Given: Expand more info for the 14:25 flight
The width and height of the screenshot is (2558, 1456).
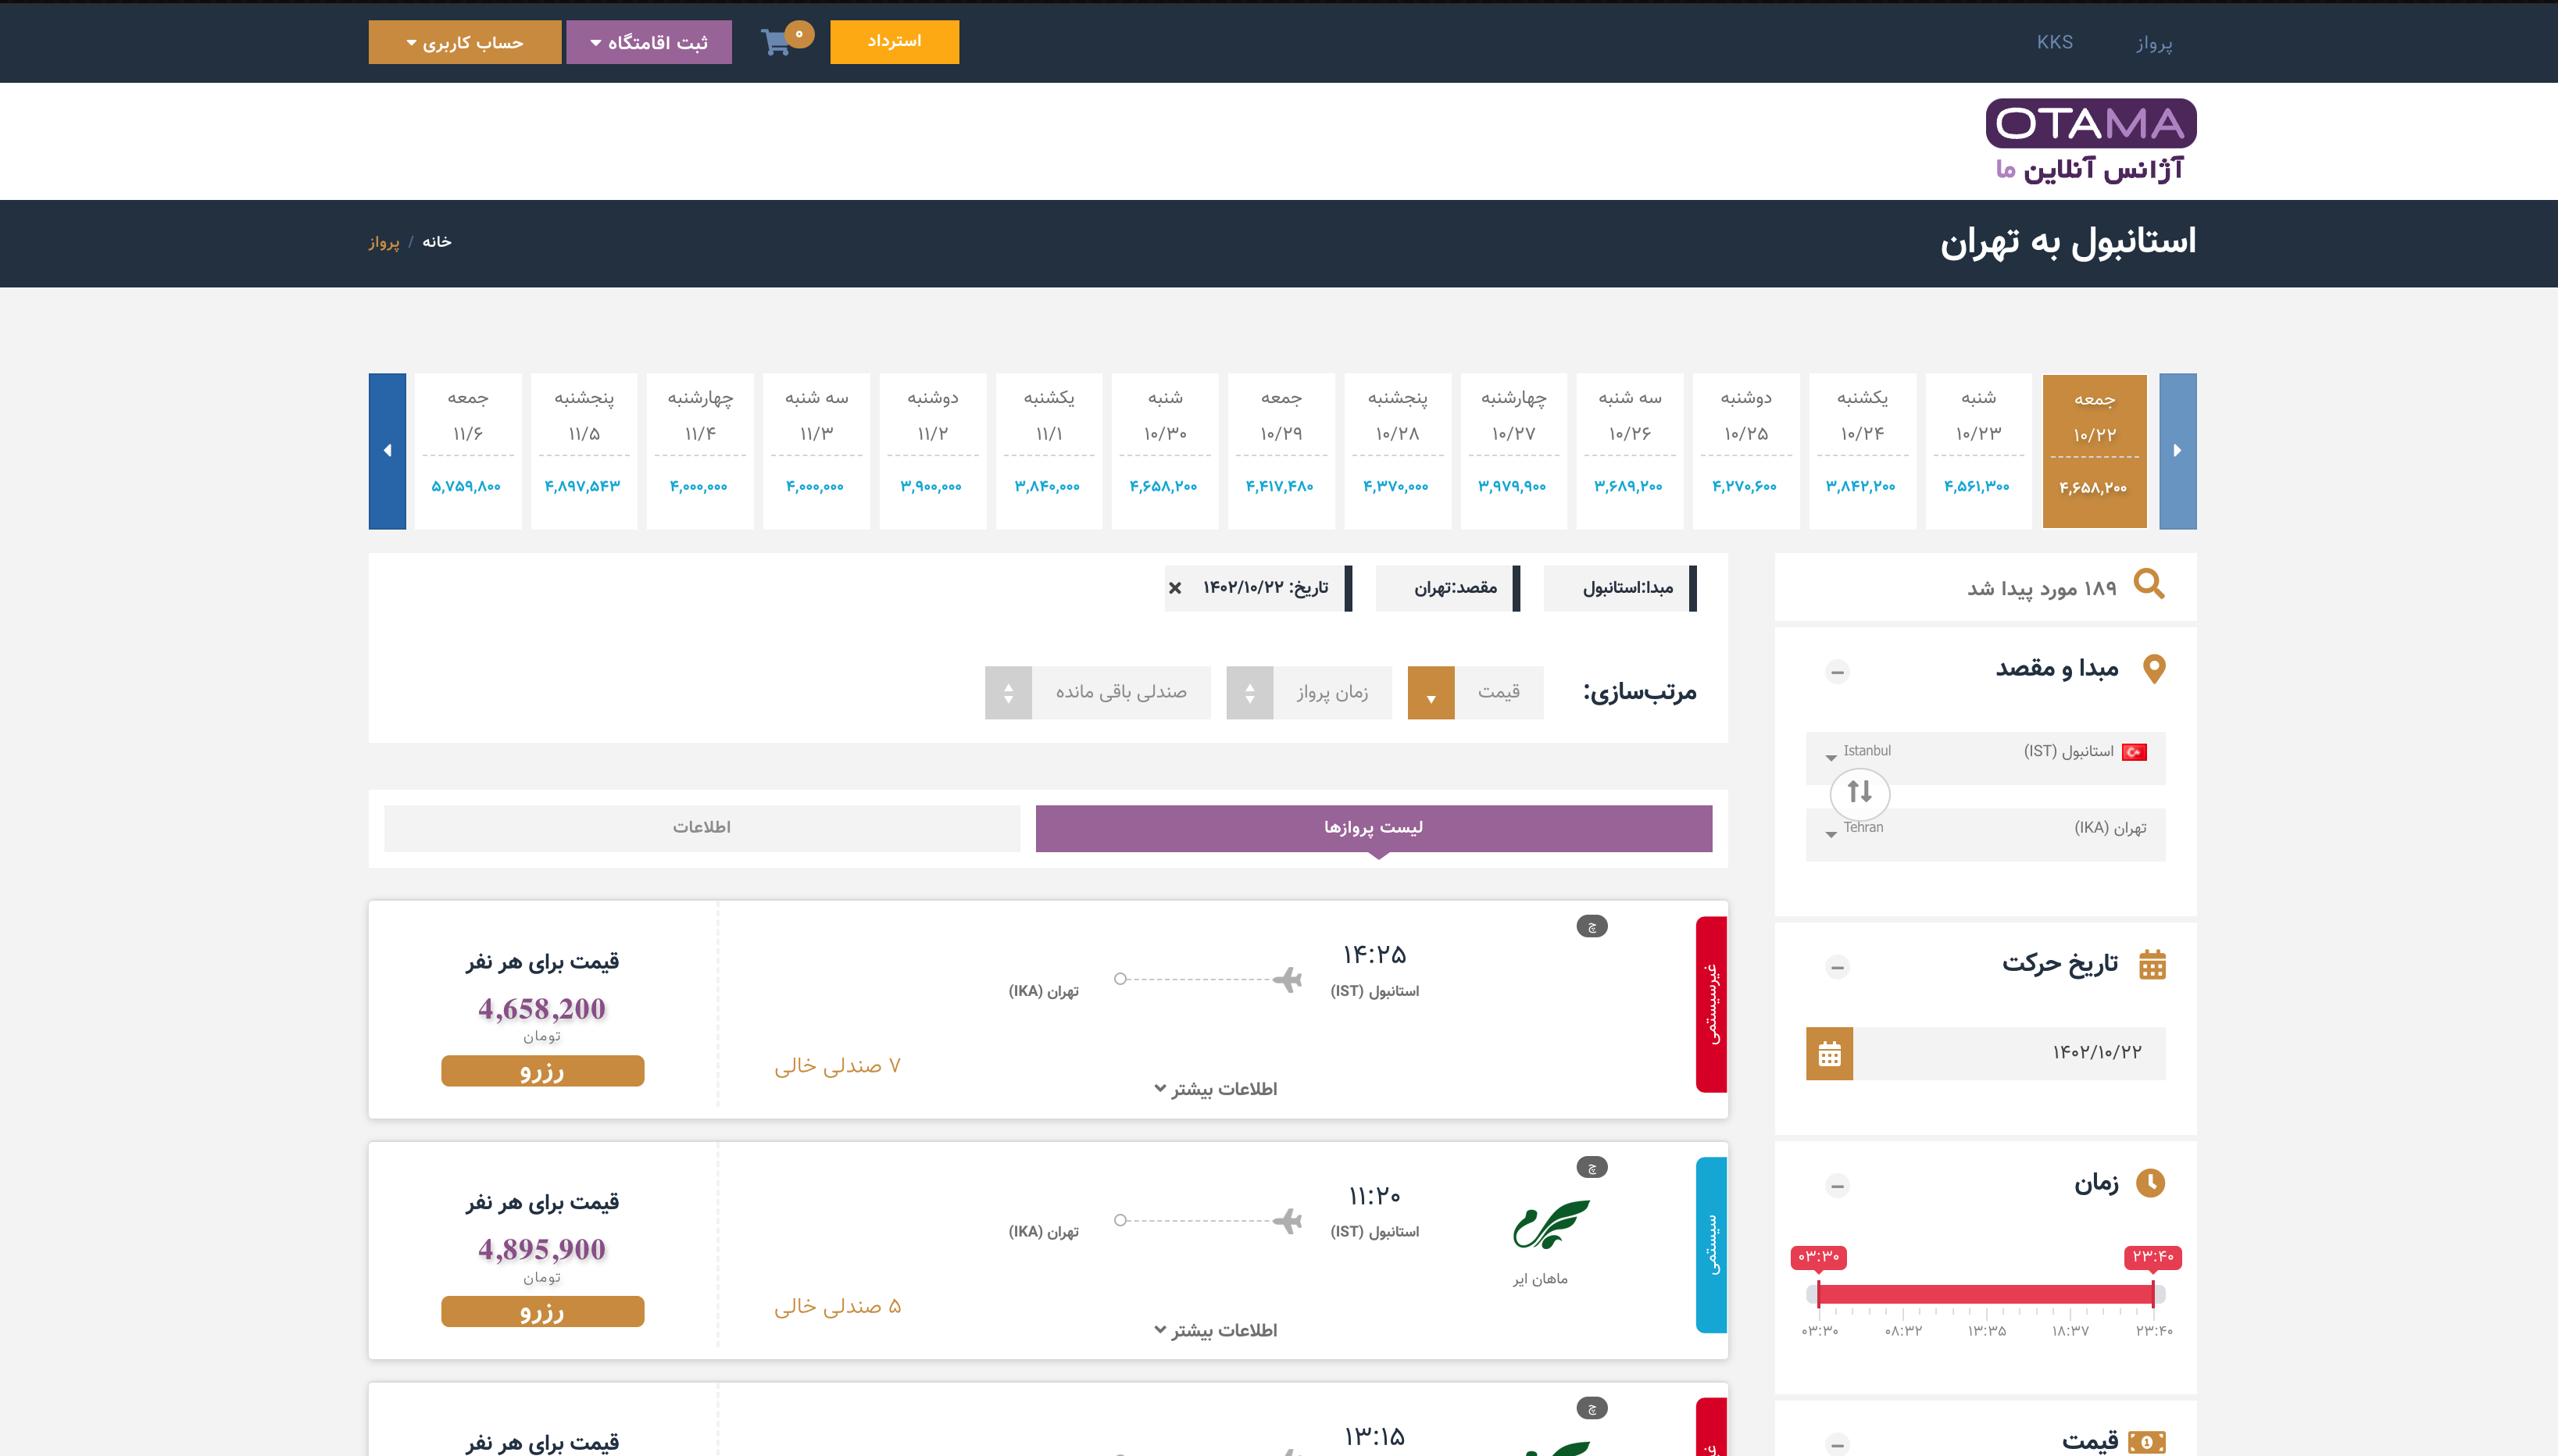Looking at the screenshot, I should coord(1215,1089).
